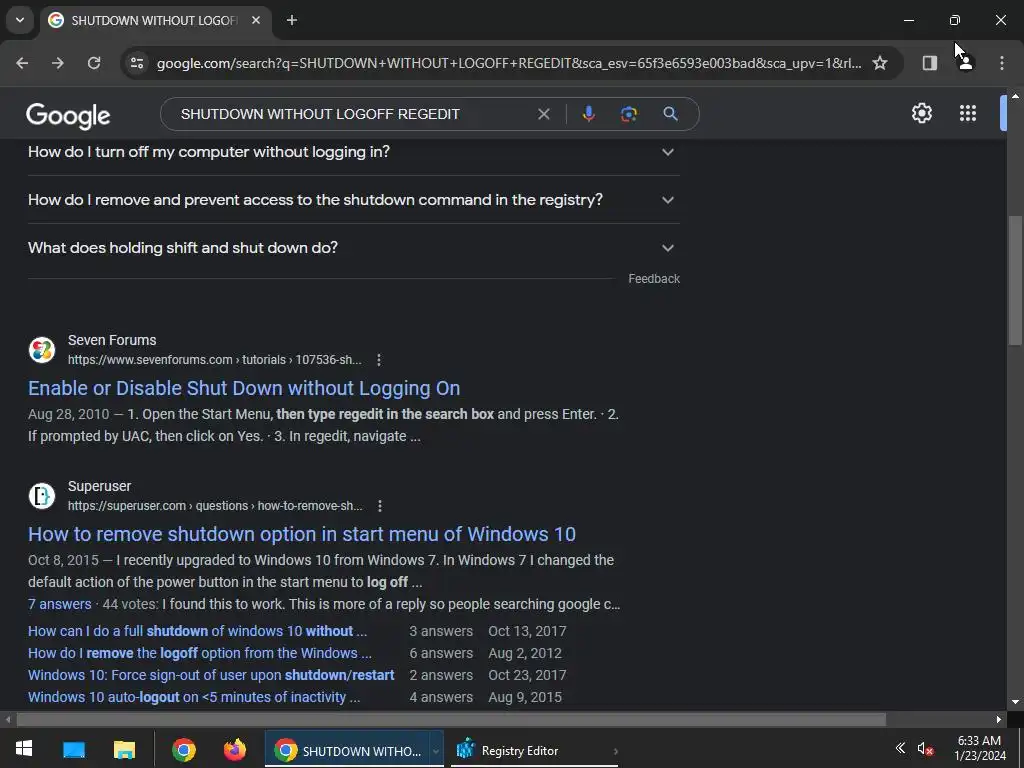Open the tab search dropdown arrow

(x=20, y=20)
